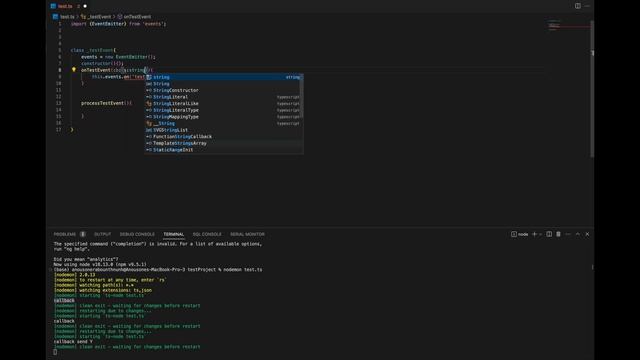Switch to the DEBUG CONSOLE tab
Viewport: 640px width, 360px height.
click(x=137, y=234)
